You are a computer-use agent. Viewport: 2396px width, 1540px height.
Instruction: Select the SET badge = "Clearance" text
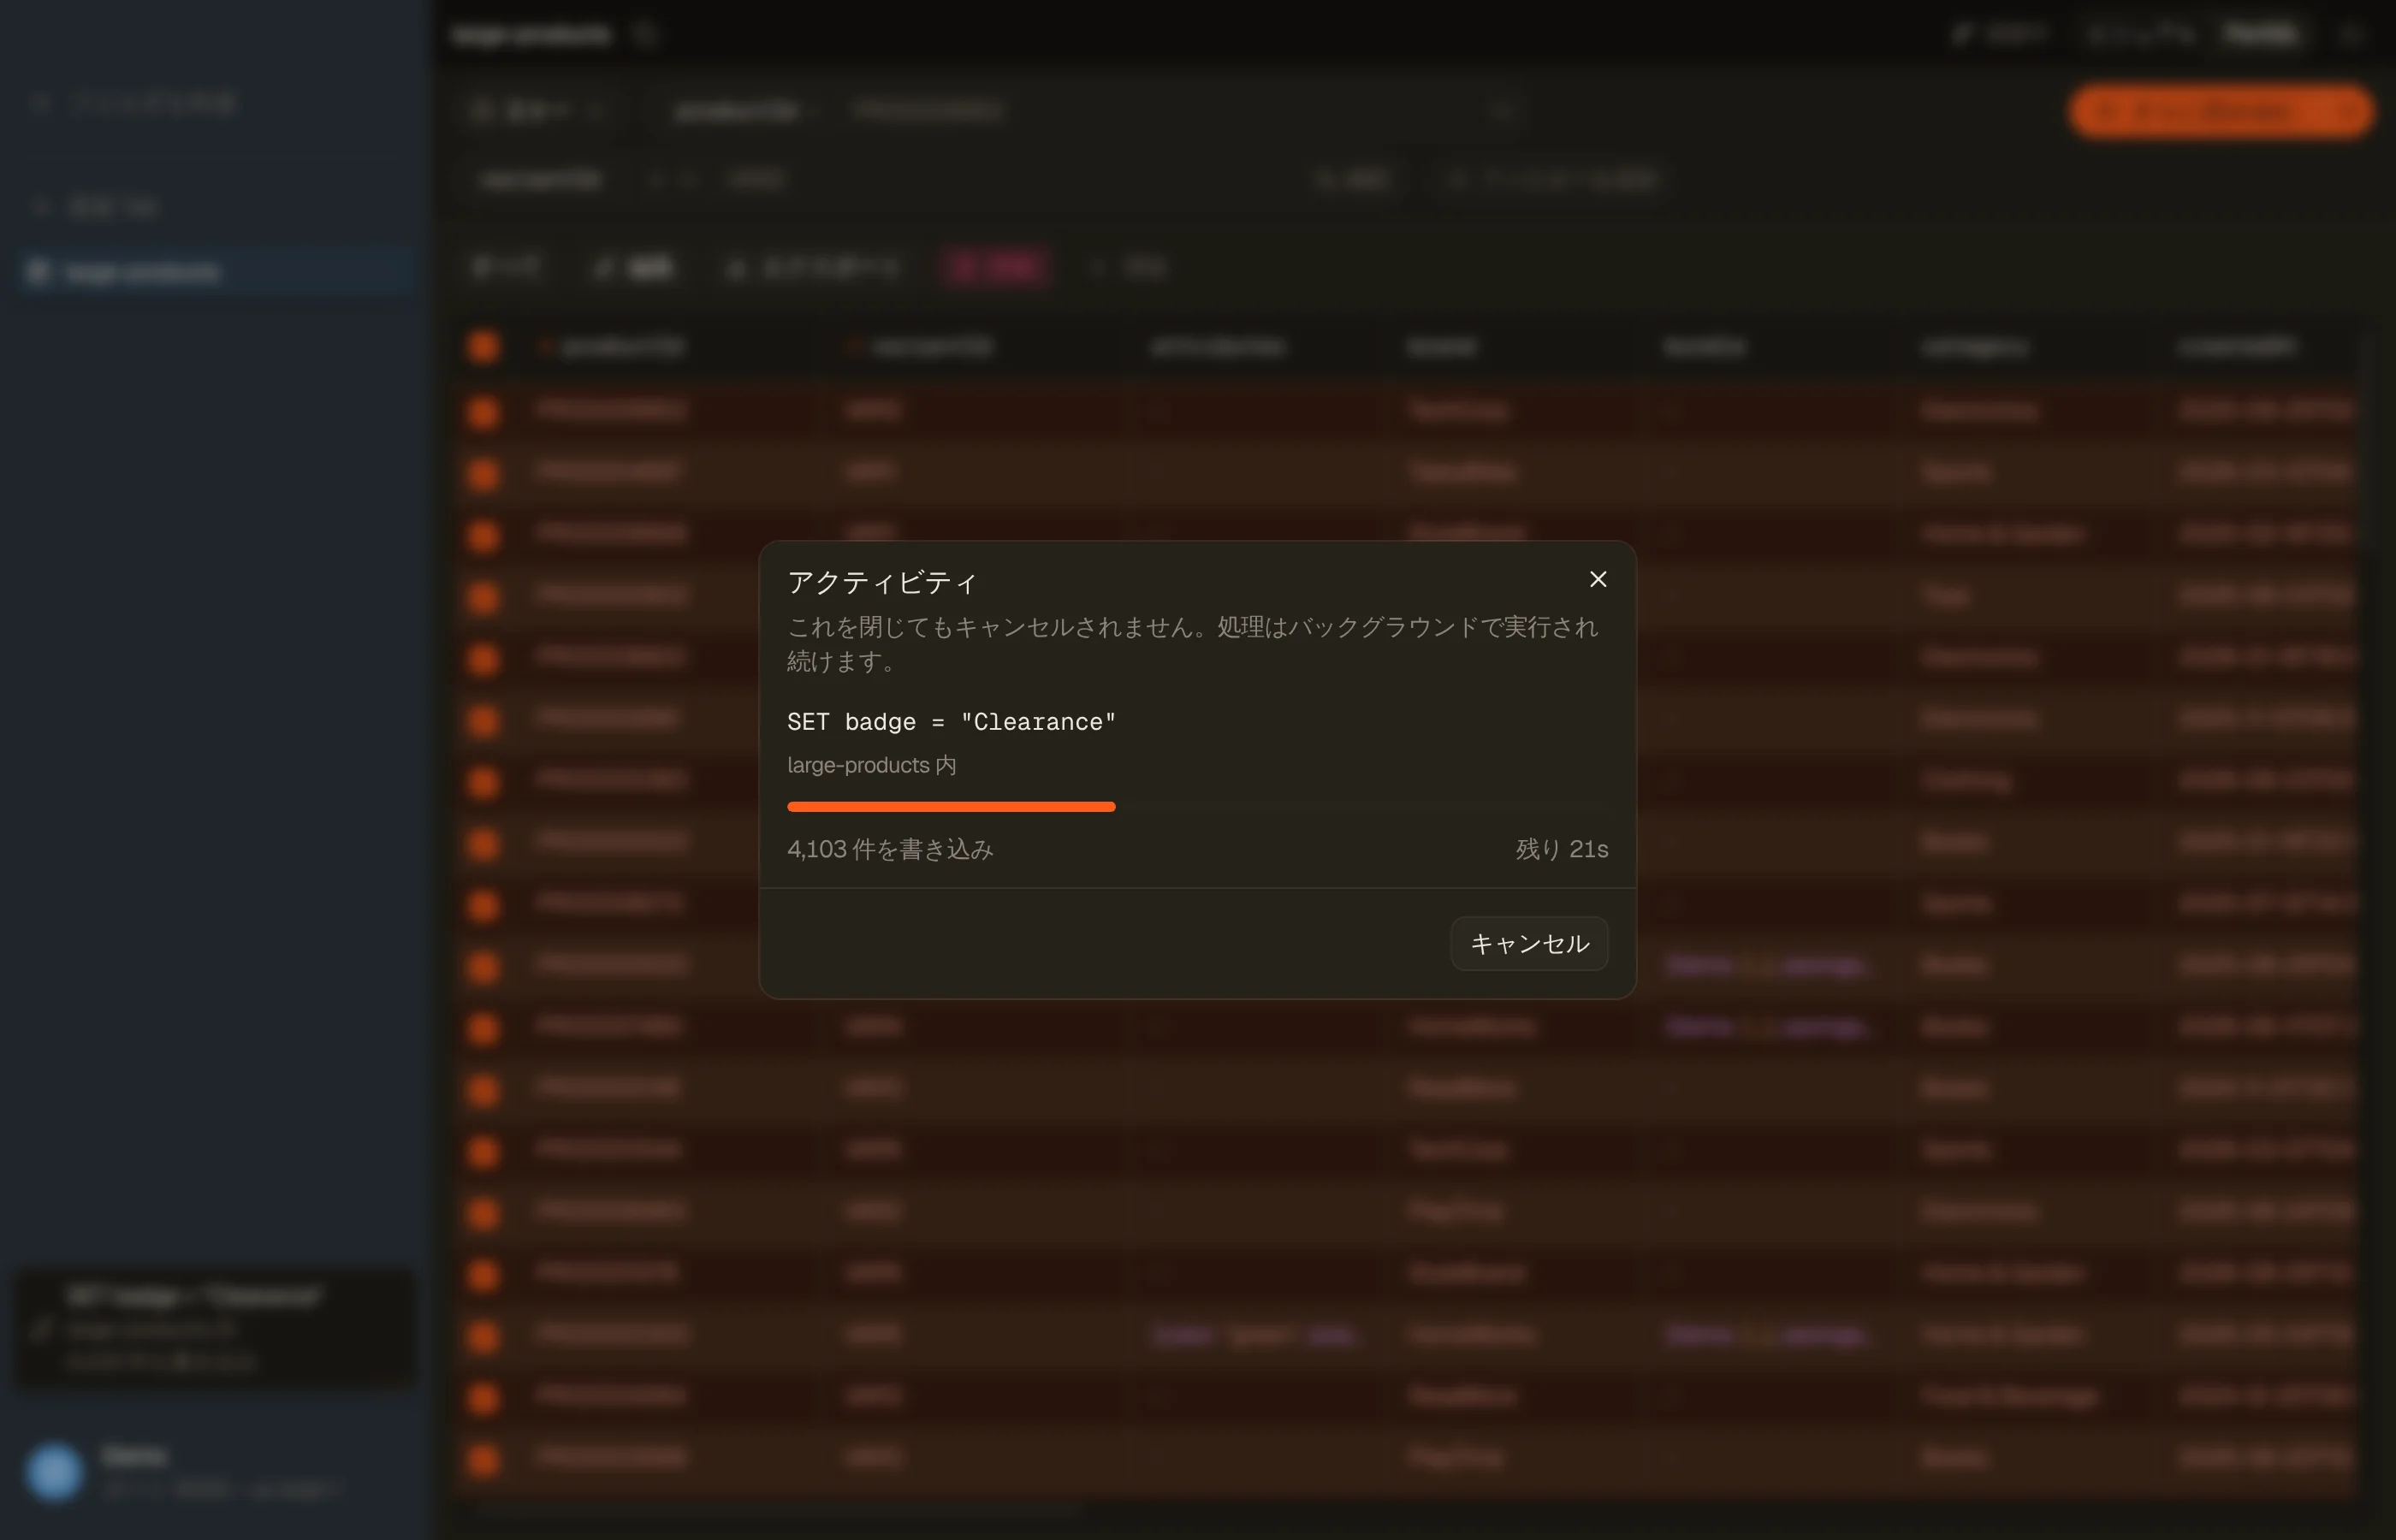(x=951, y=722)
